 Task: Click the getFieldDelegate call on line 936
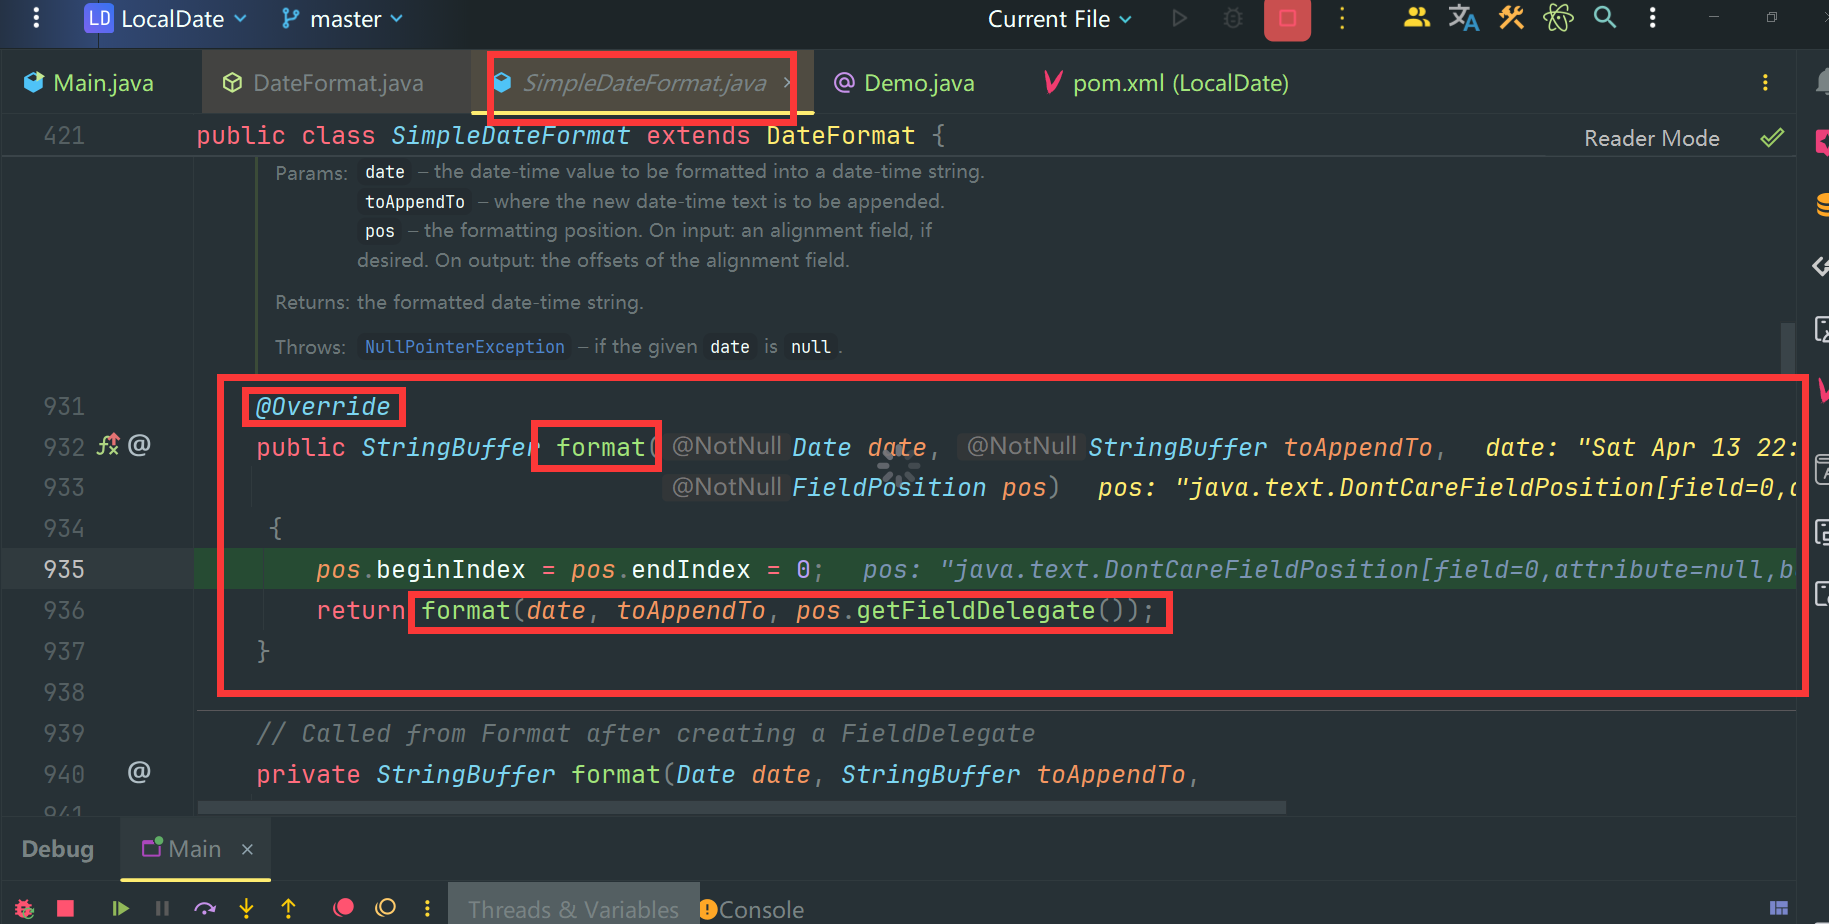975,611
